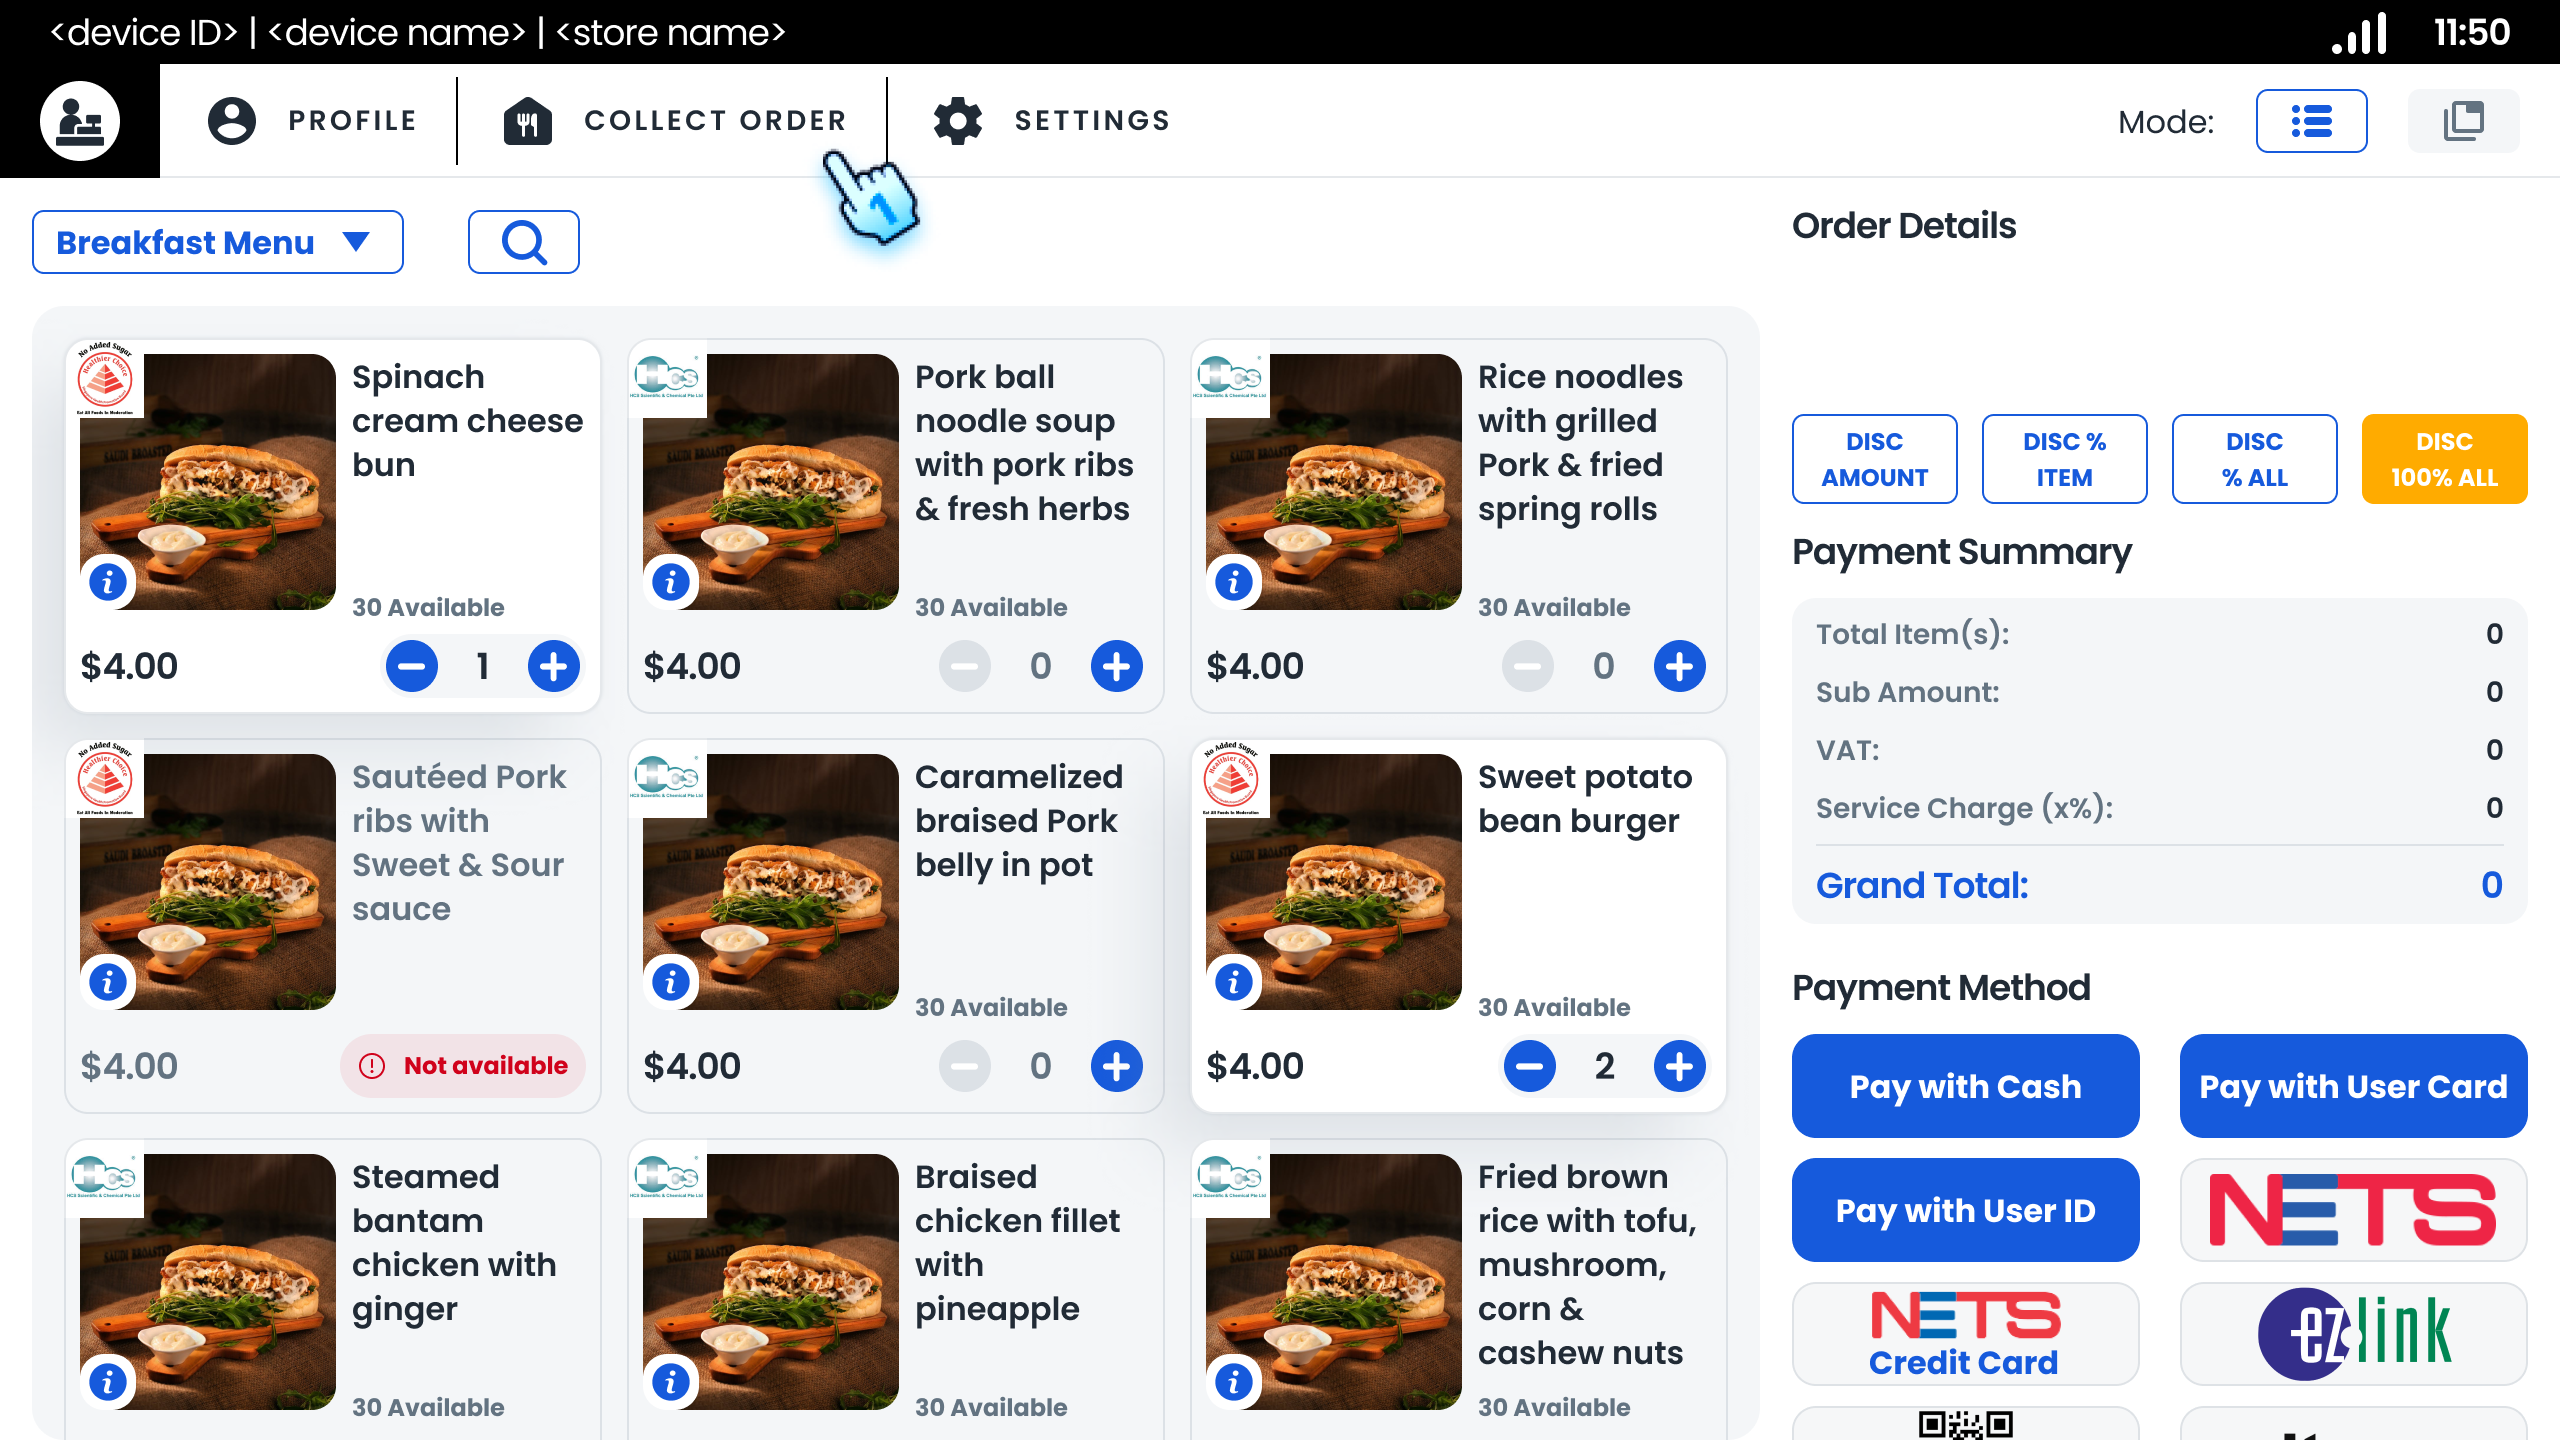The width and height of the screenshot is (2560, 1440).
Task: Switch to stacked cards view mode
Action: click(2464, 121)
